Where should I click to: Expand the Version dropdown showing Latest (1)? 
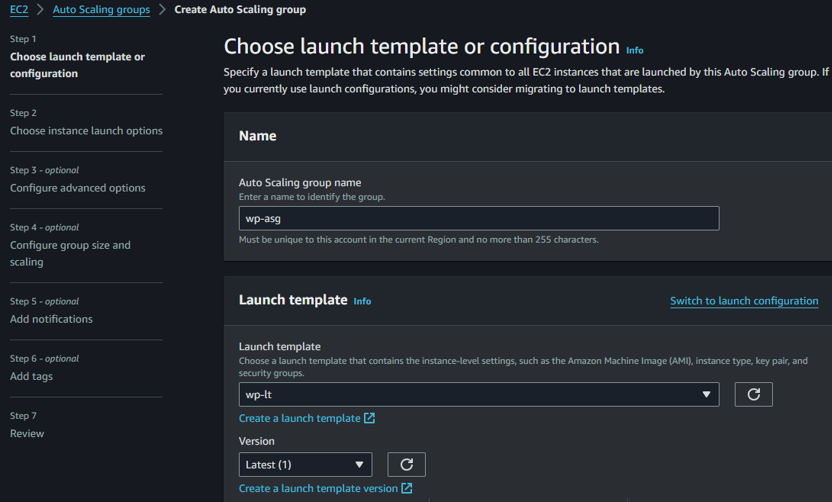pos(305,464)
